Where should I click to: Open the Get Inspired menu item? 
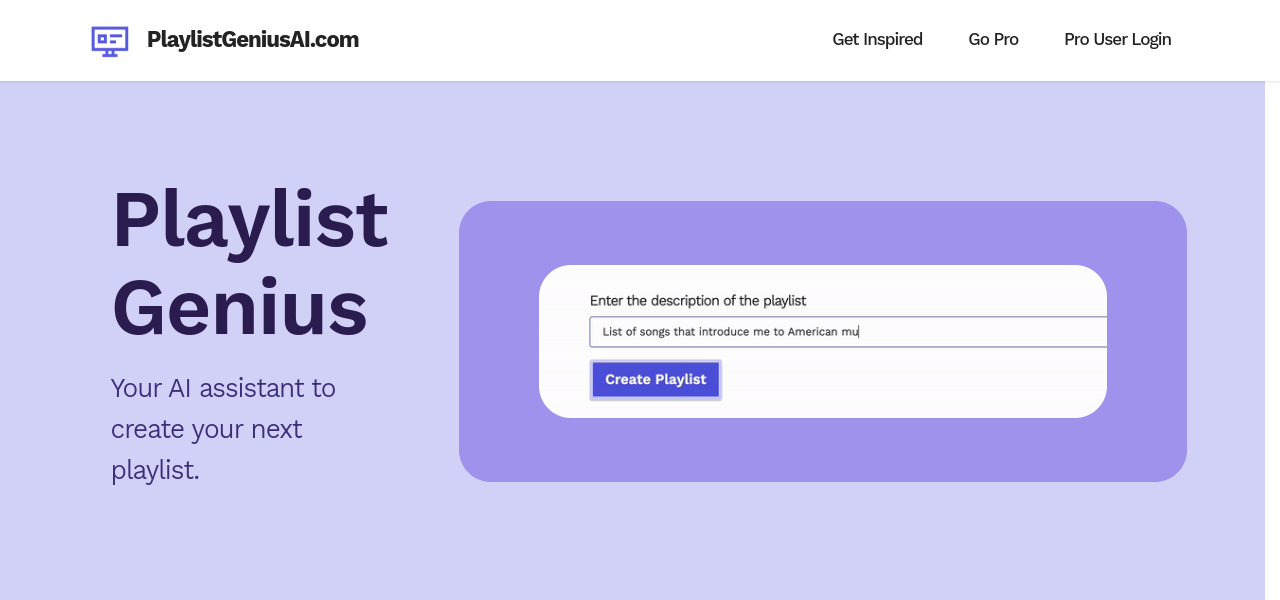pyautogui.click(x=877, y=40)
